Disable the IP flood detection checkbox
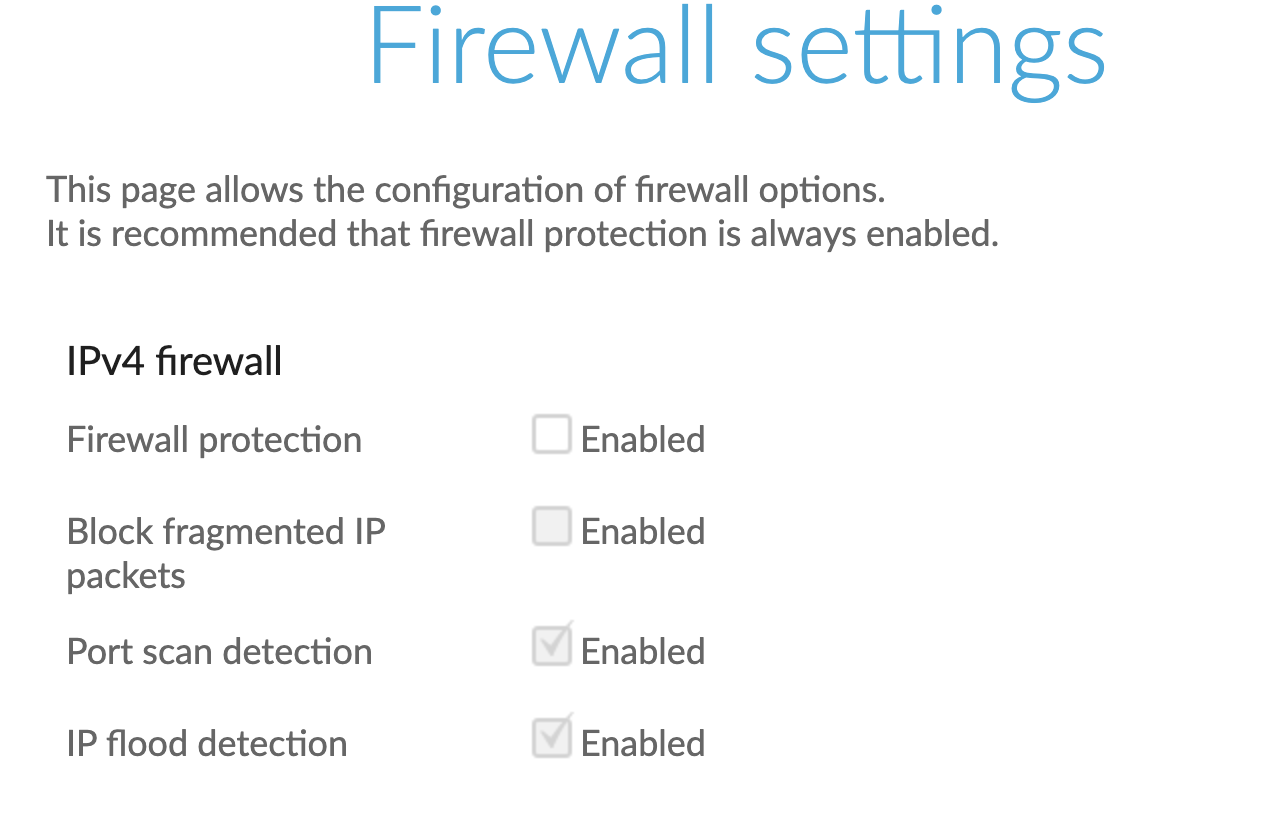Viewport: 1288px width, 814px height. pyautogui.click(x=551, y=739)
